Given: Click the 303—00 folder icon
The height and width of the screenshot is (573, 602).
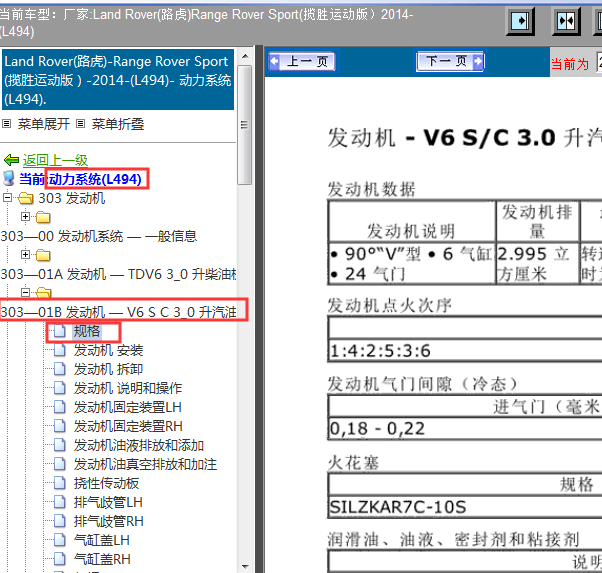Looking at the screenshot, I should (x=43, y=217).
